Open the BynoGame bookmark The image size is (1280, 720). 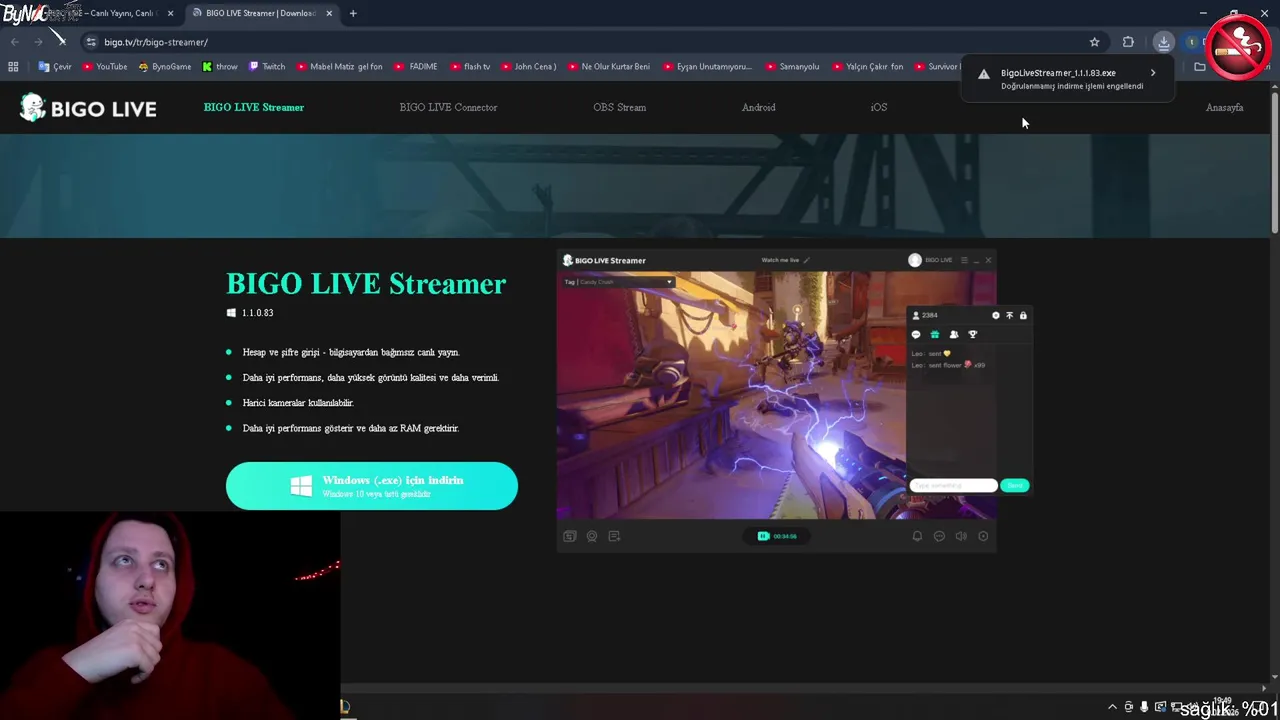coord(165,67)
